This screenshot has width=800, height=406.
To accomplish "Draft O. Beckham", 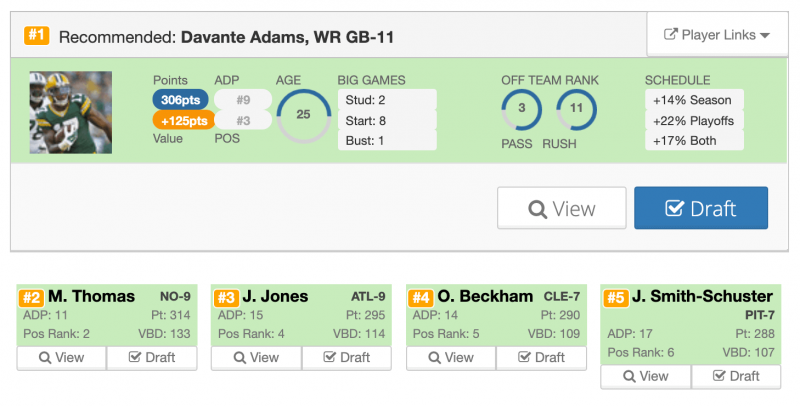I will (541, 358).
